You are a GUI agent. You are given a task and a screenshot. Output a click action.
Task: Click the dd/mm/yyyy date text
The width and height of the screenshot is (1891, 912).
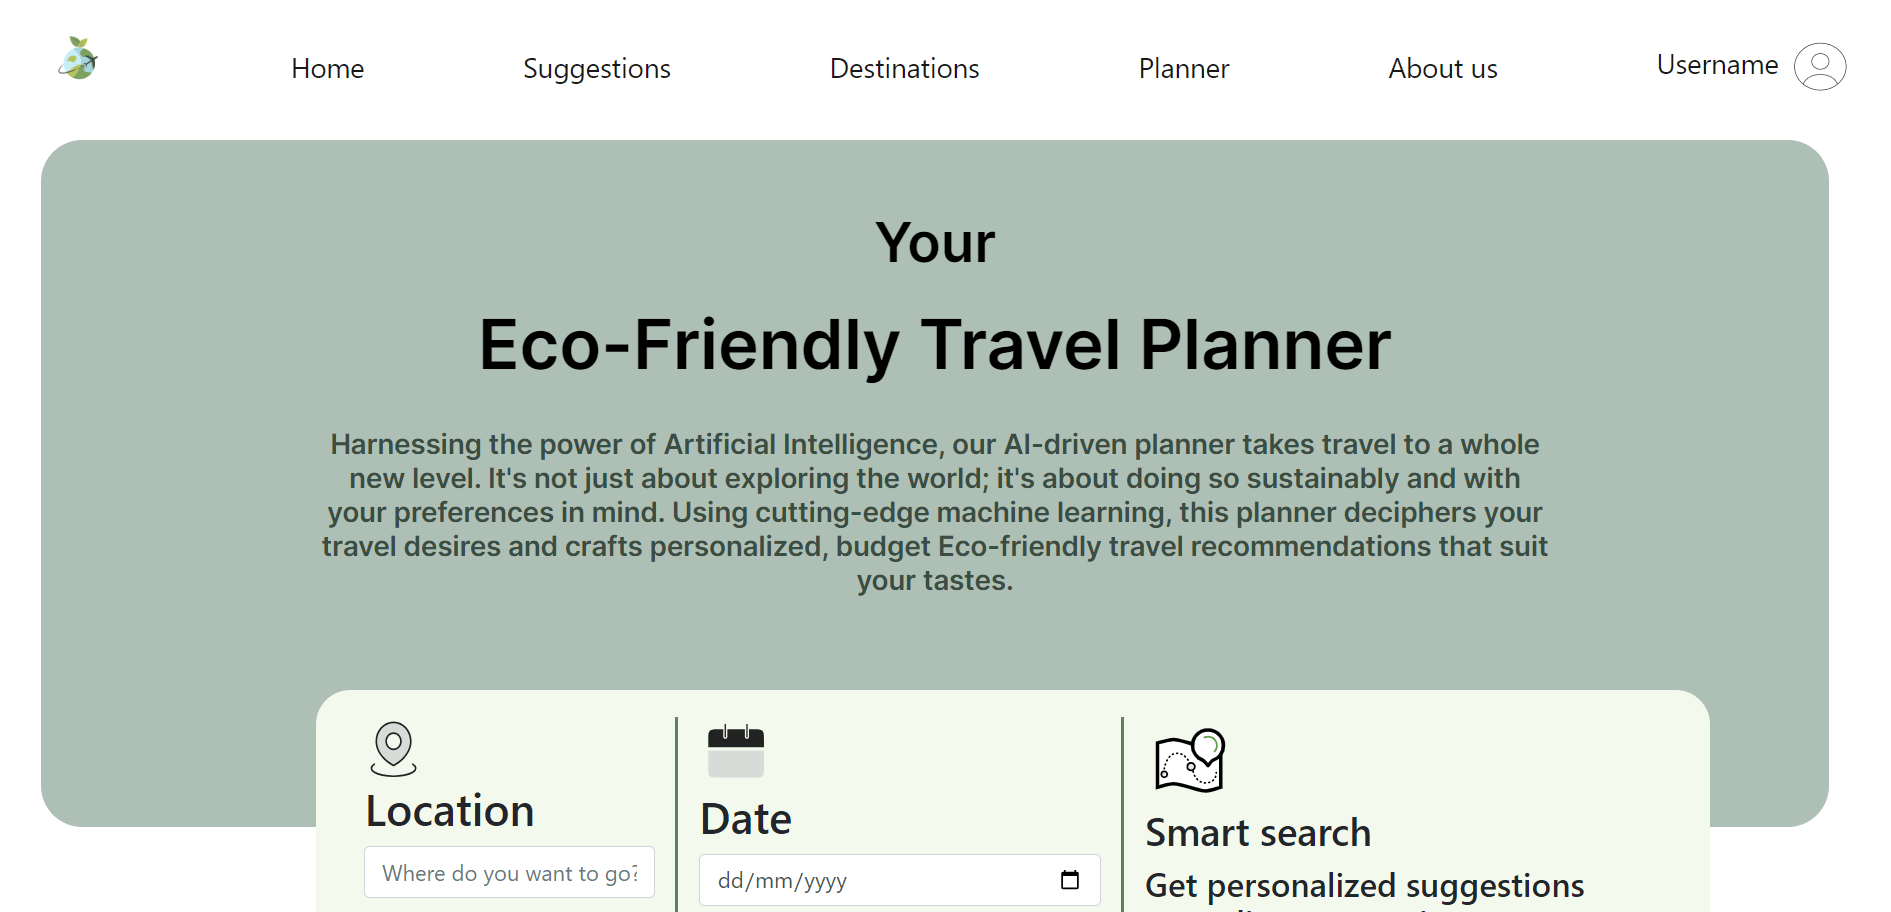(782, 881)
